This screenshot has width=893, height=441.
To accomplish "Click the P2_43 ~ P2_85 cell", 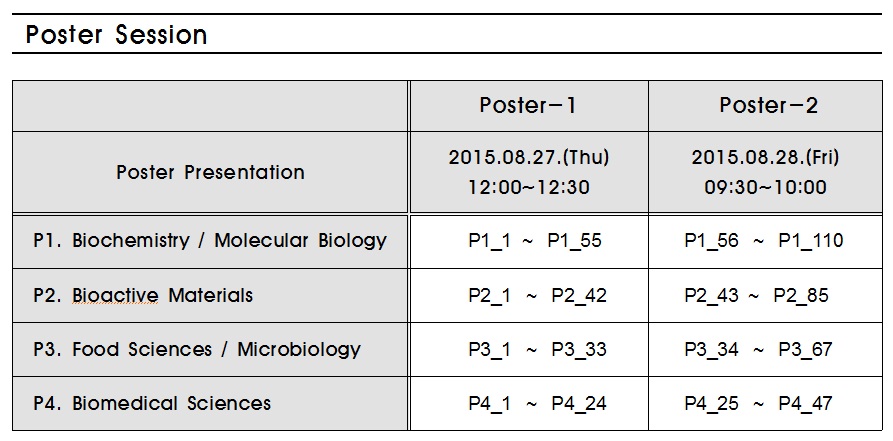I will tap(756, 295).
